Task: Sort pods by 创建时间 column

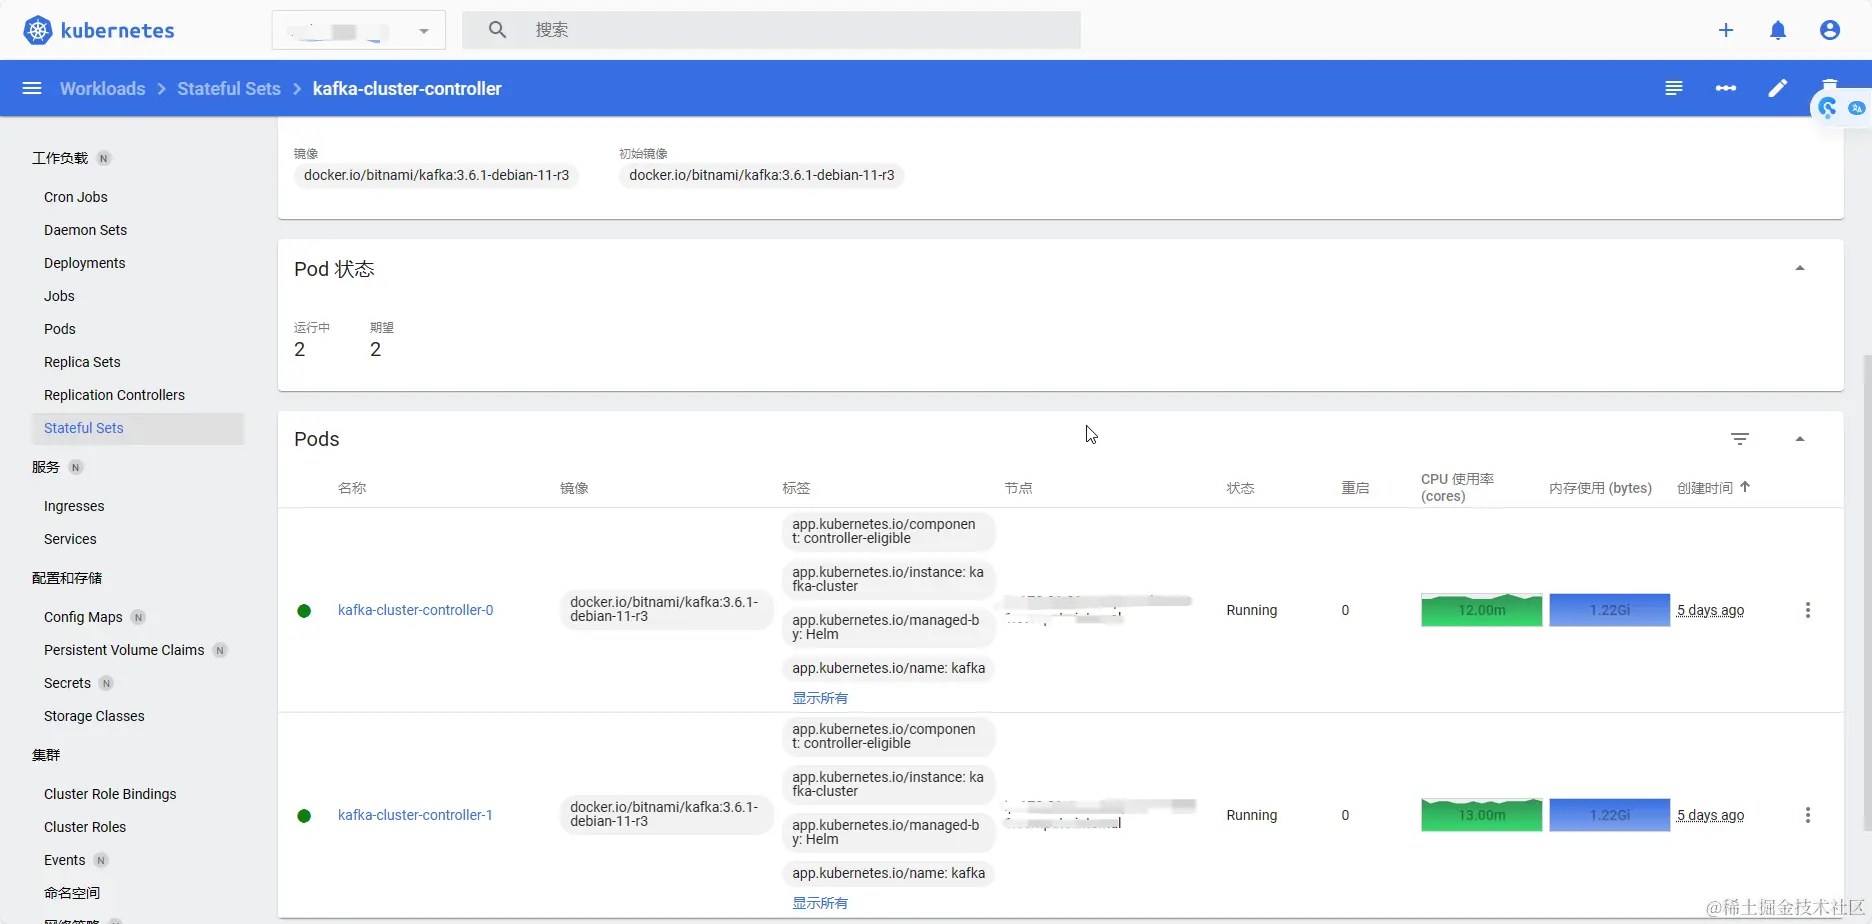Action: pyautogui.click(x=1708, y=487)
